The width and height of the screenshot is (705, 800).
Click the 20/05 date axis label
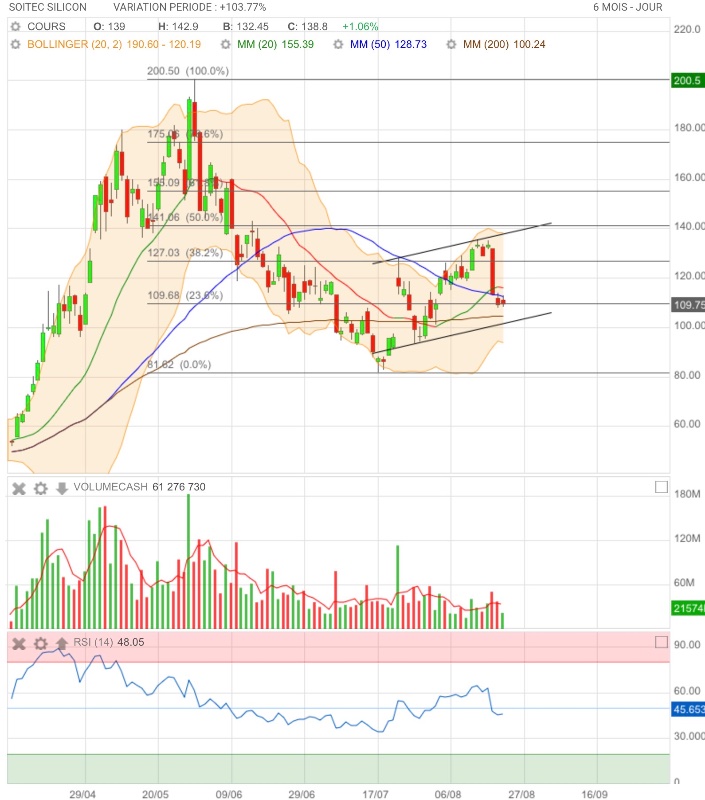pos(155,794)
